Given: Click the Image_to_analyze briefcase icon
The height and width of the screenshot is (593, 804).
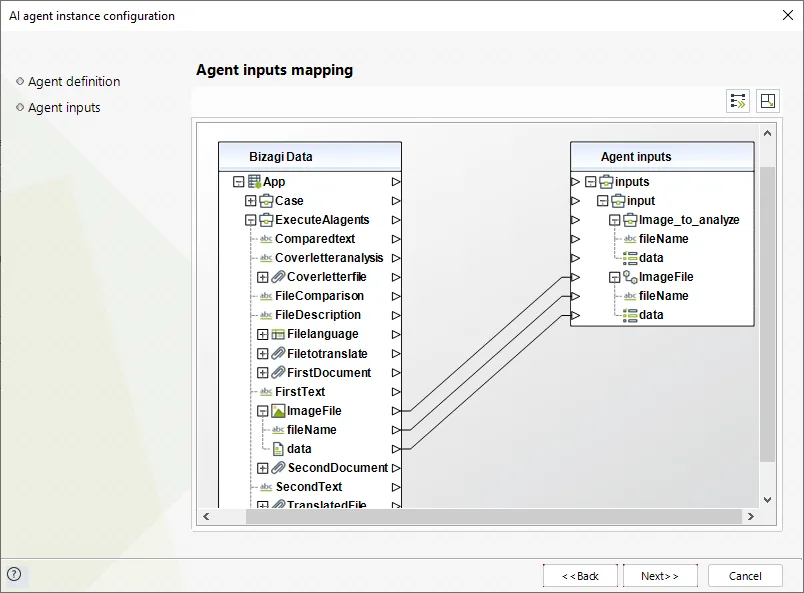Looking at the screenshot, I should point(630,220).
